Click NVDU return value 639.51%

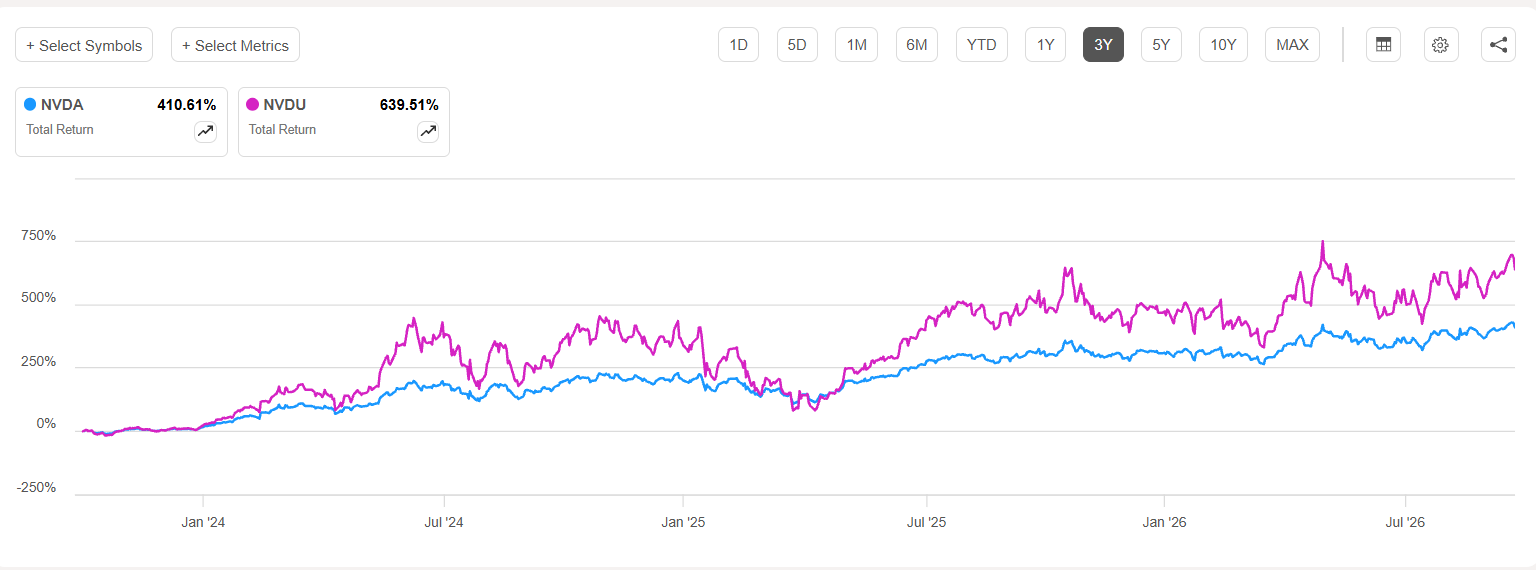[x=409, y=104]
